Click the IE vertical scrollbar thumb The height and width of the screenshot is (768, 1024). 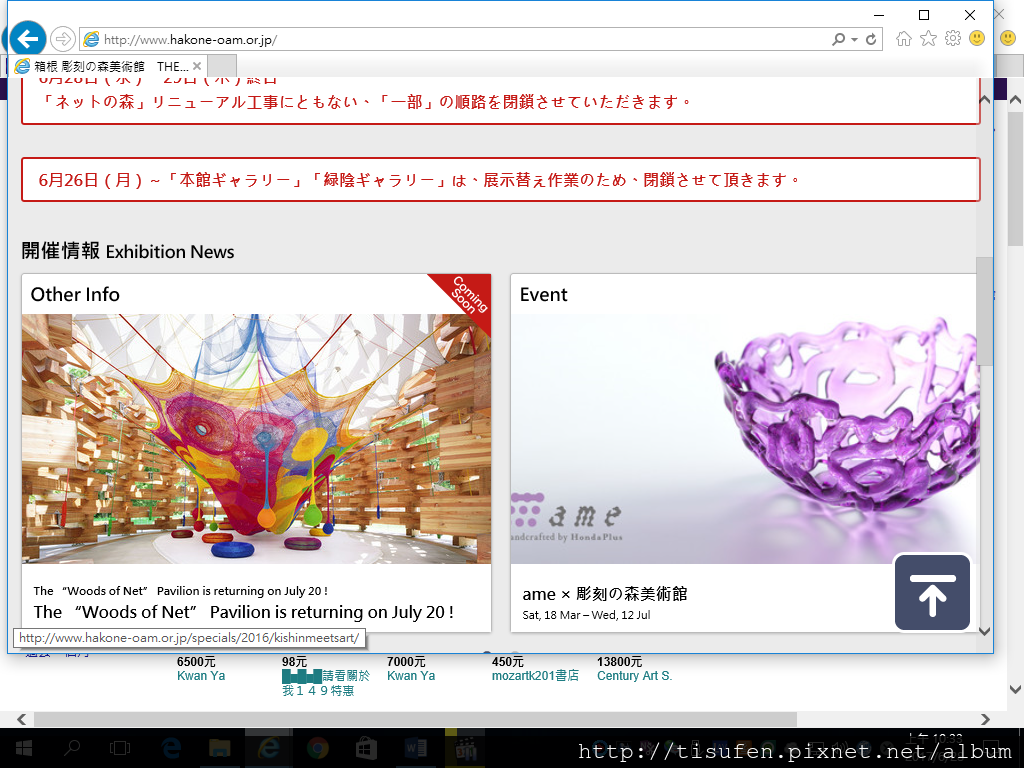(984, 311)
